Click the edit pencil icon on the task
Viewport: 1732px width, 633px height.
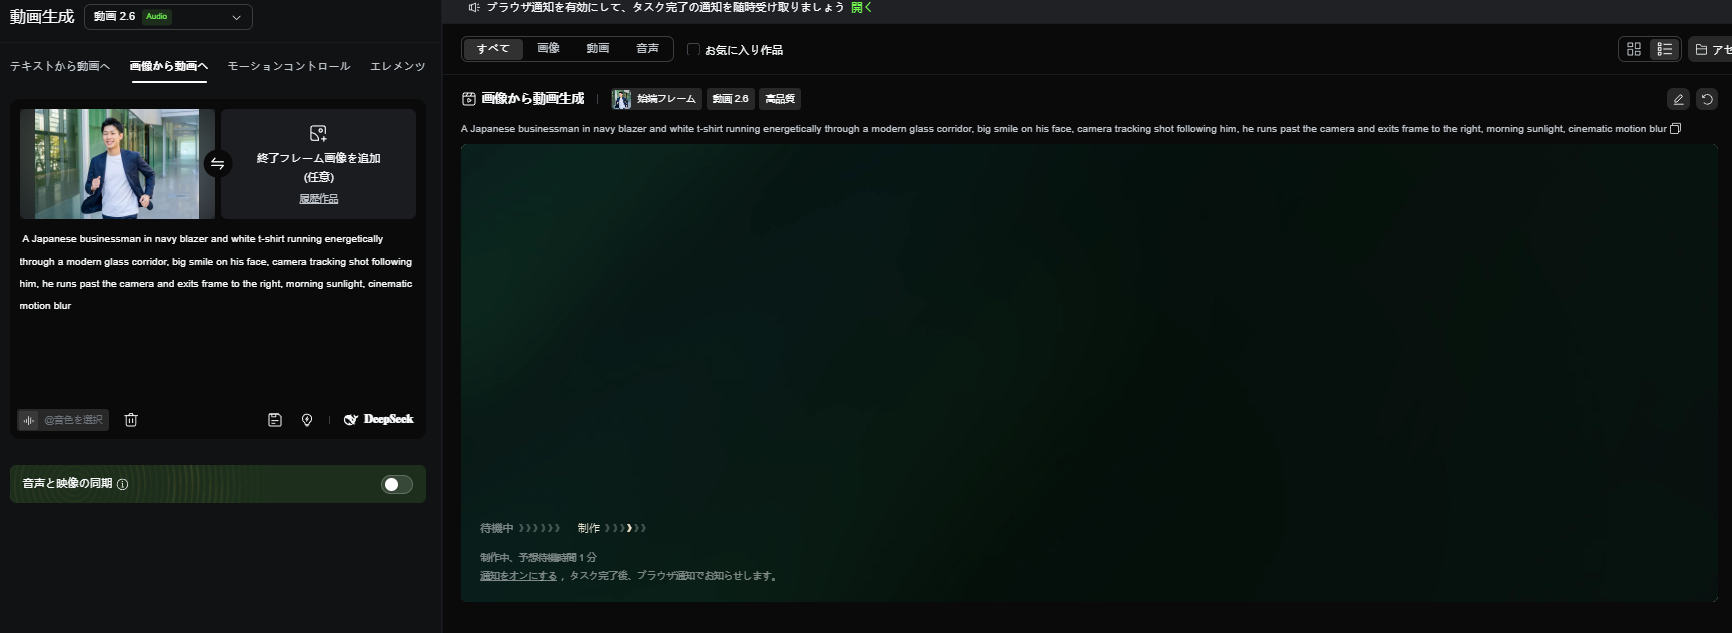[1678, 99]
